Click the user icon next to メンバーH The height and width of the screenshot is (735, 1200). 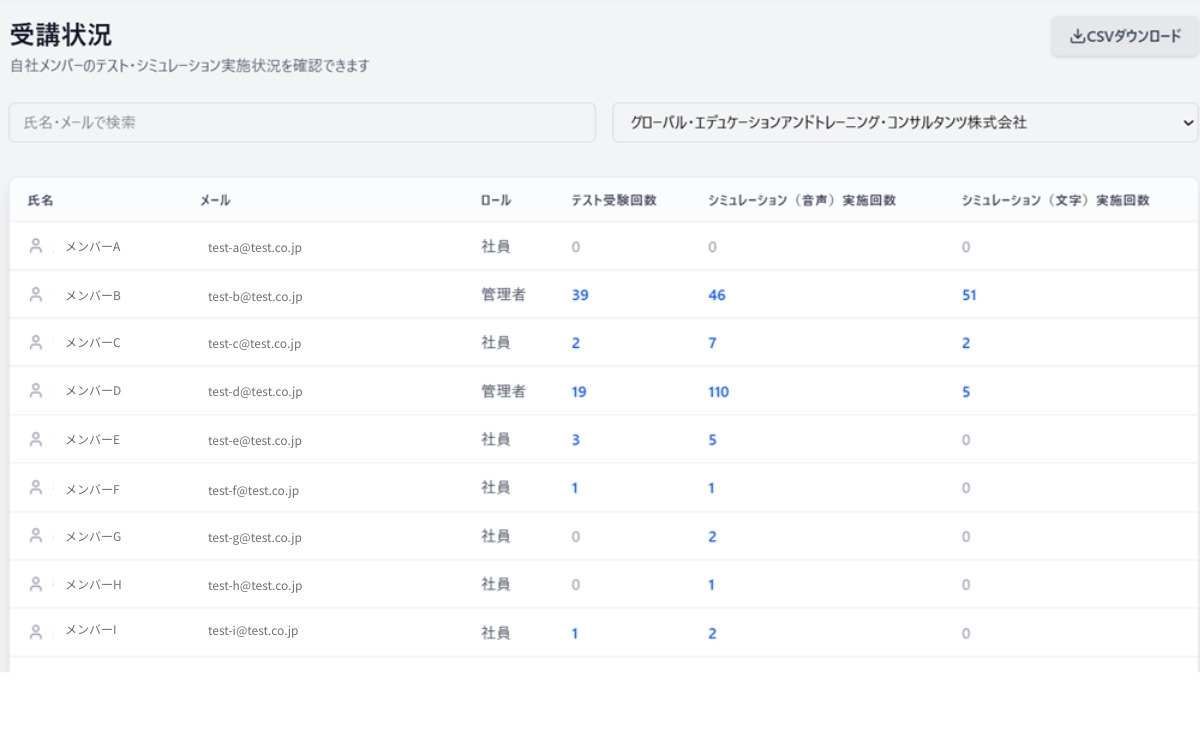36,584
